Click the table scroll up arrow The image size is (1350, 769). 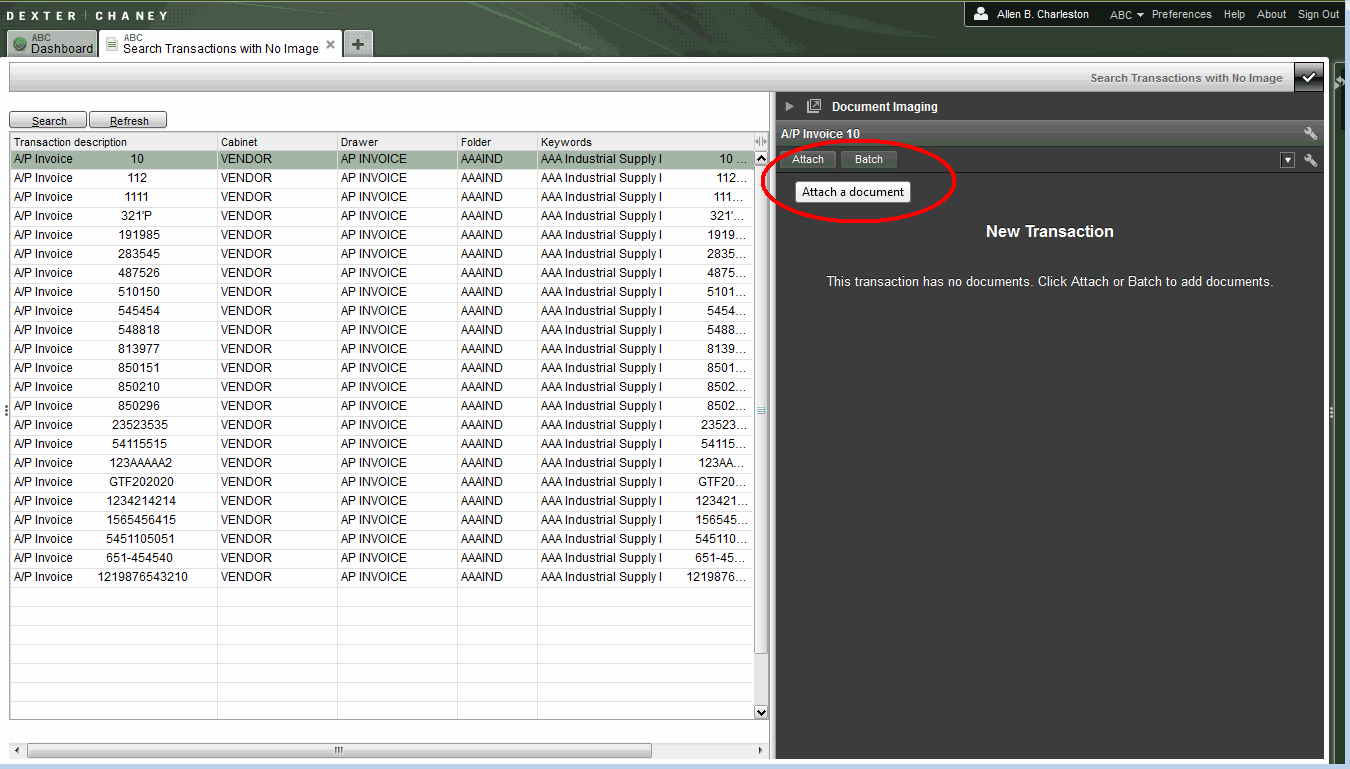760,159
